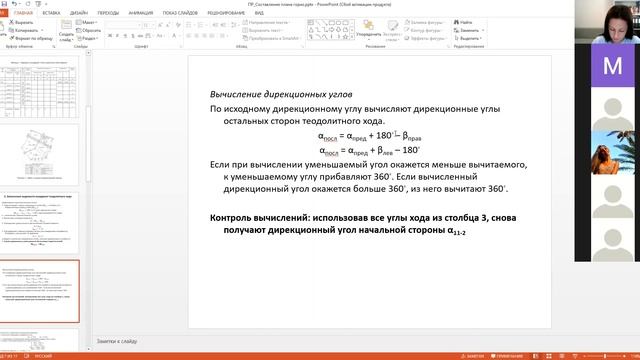Viewport: 640px width, 360px height.
Task: Undo the last action in quick access toolbar
Action: [x=14, y=4]
